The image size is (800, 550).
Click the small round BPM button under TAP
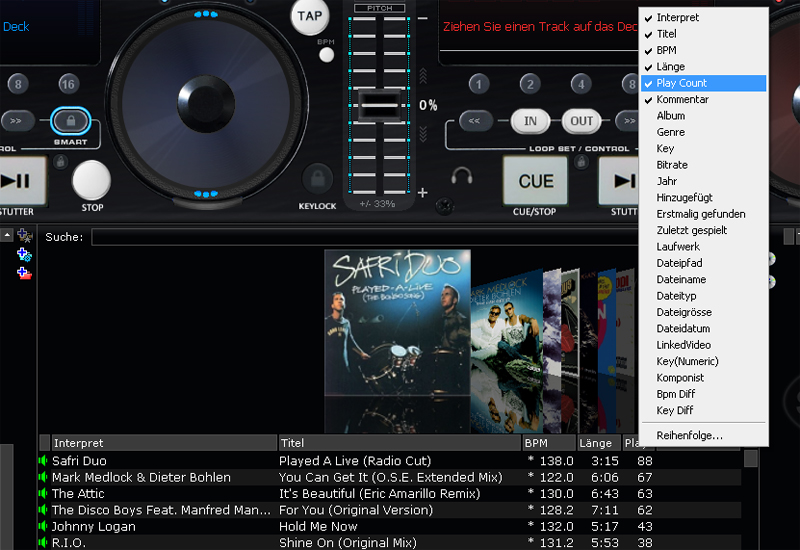point(326,55)
